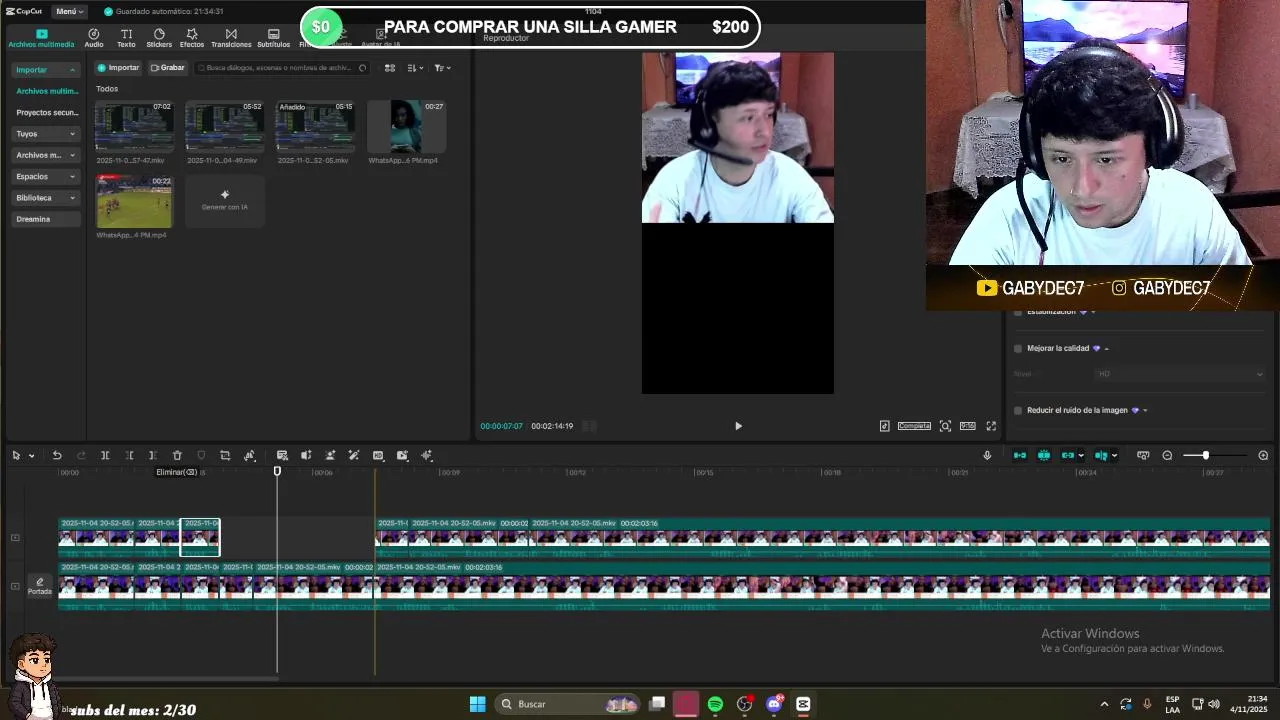Open the CapCut Menú dropdown

(69, 11)
